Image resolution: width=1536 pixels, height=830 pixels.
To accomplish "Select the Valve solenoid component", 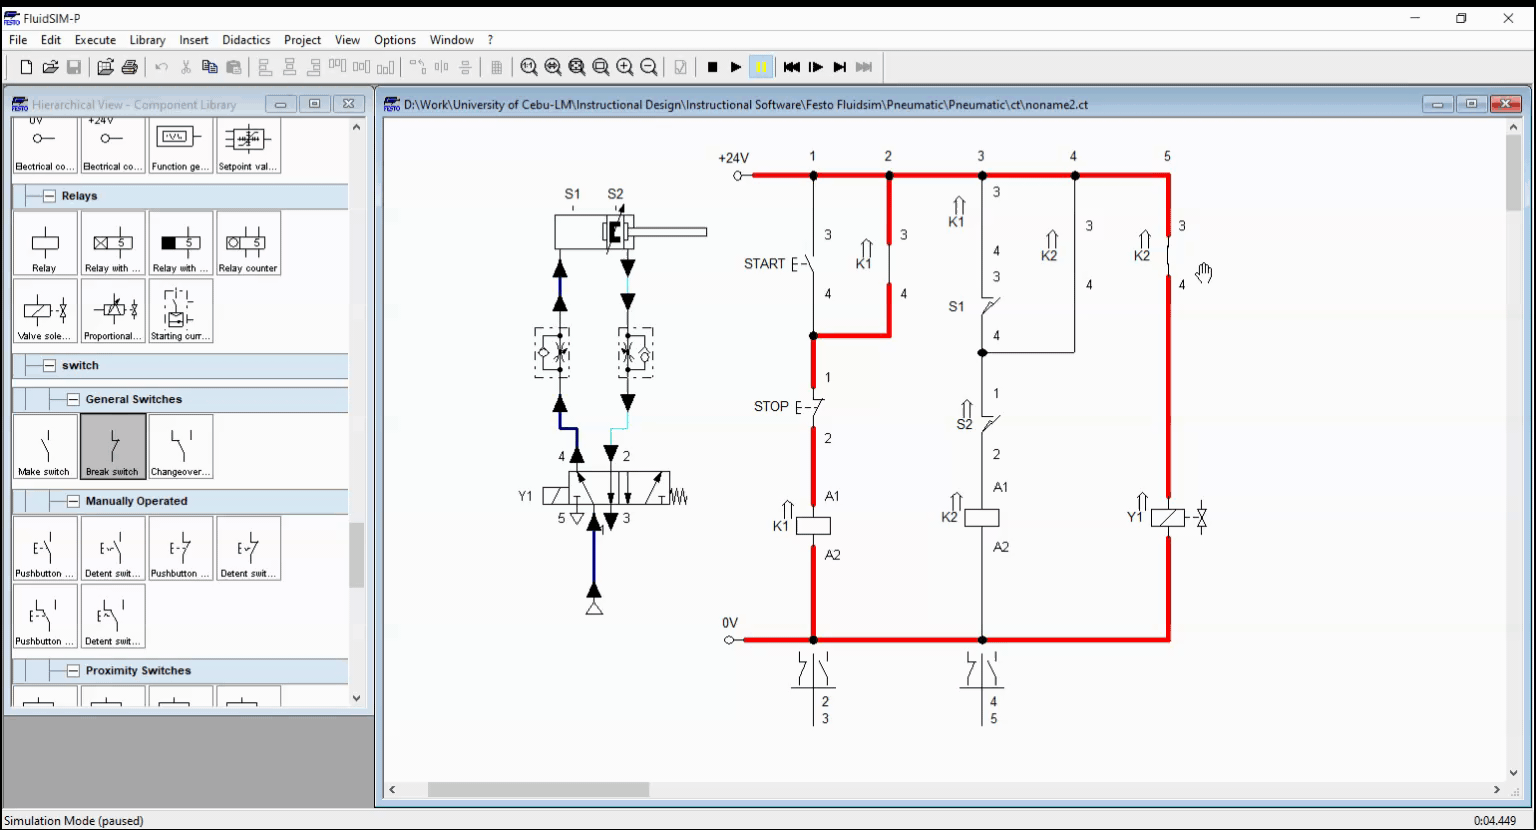I will [x=45, y=311].
